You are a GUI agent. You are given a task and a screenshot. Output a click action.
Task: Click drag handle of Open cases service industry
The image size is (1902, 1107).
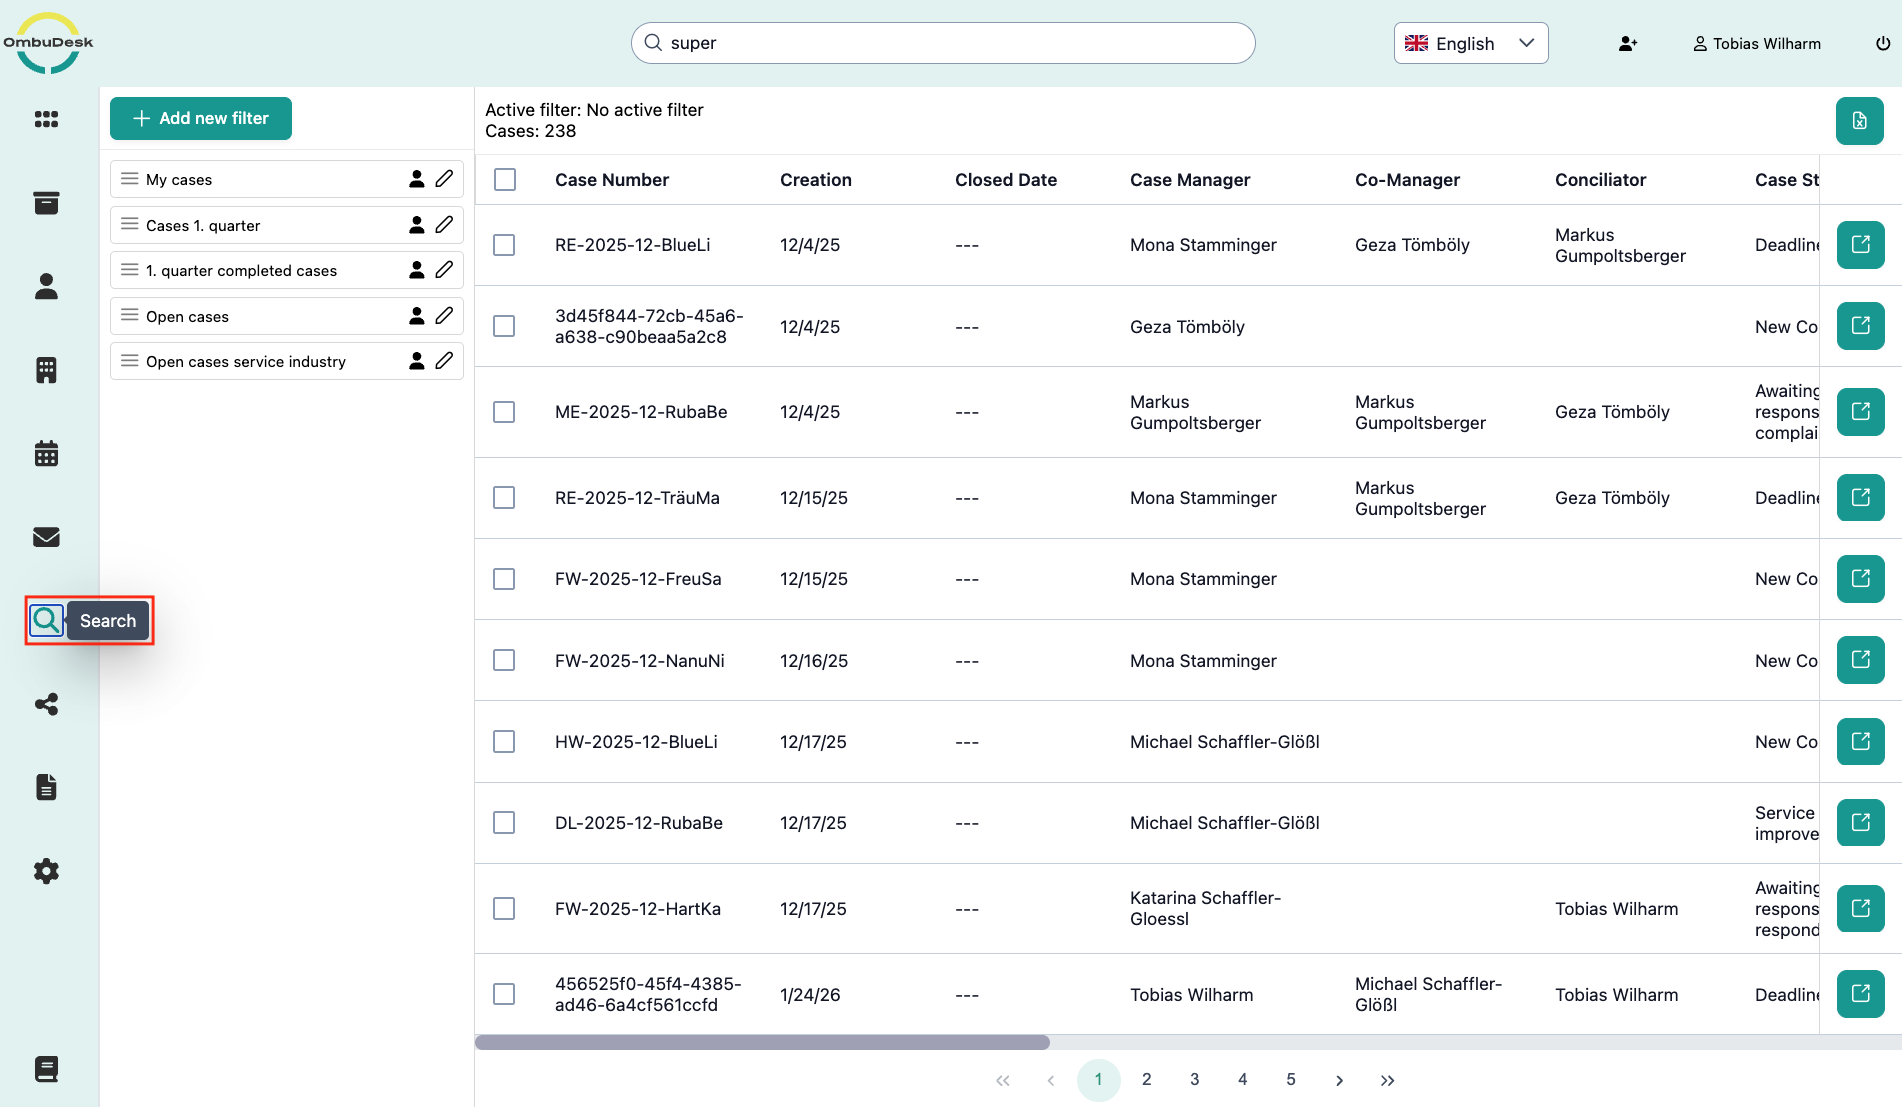130,361
